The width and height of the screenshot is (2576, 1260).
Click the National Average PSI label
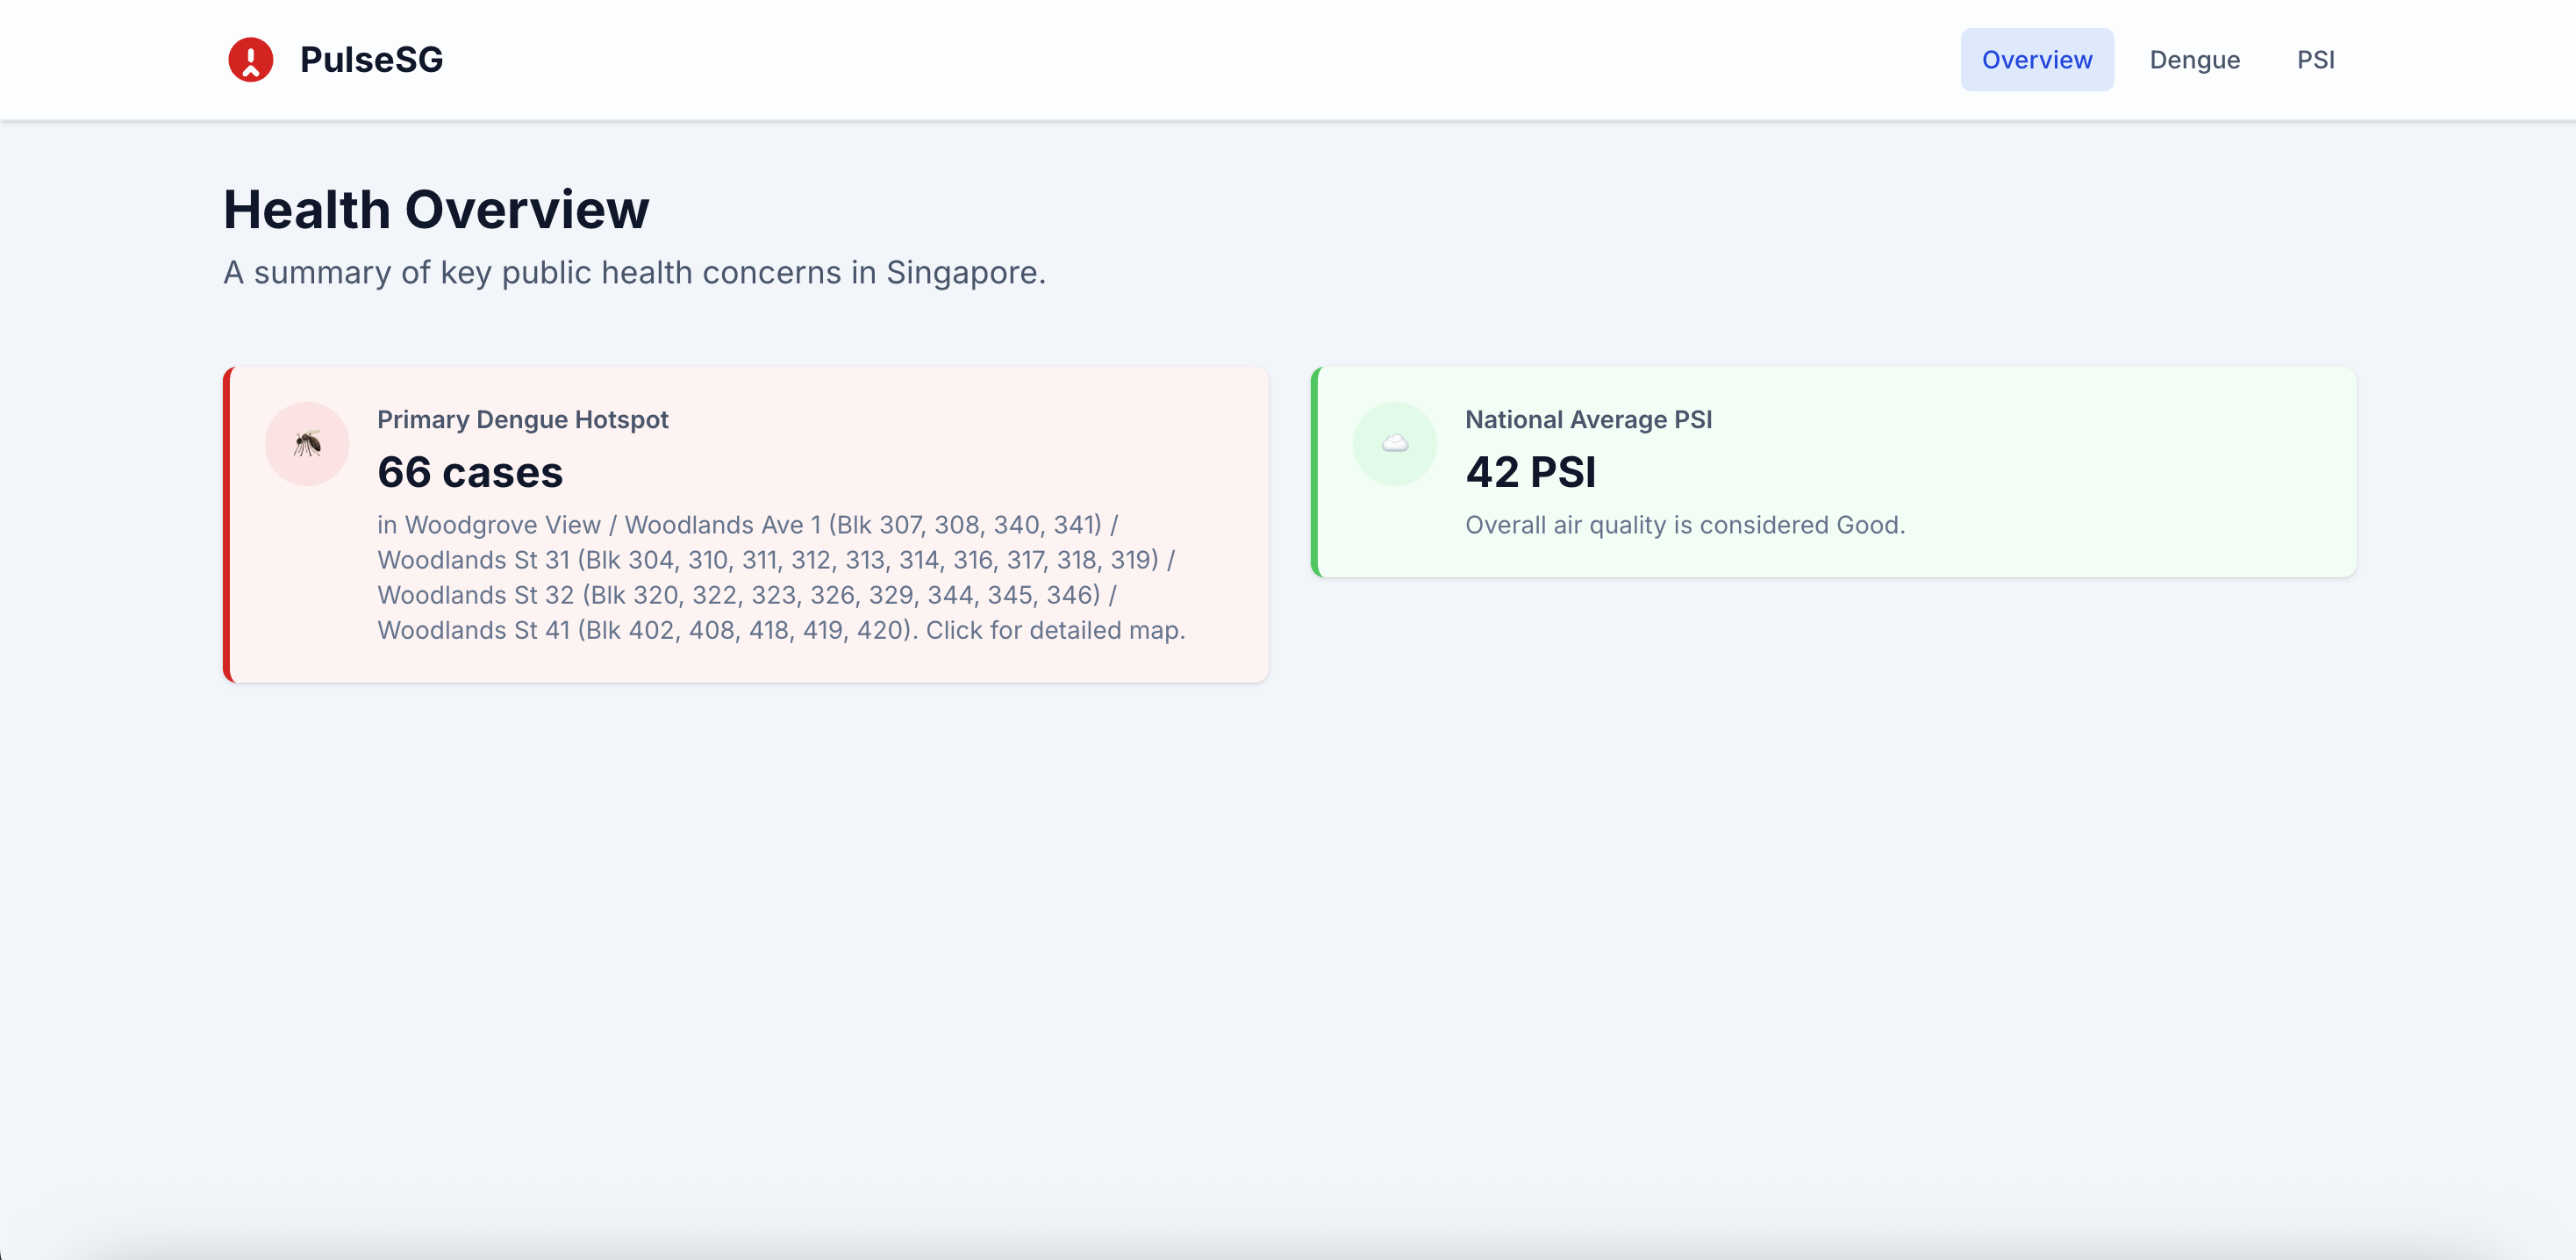coord(1588,420)
